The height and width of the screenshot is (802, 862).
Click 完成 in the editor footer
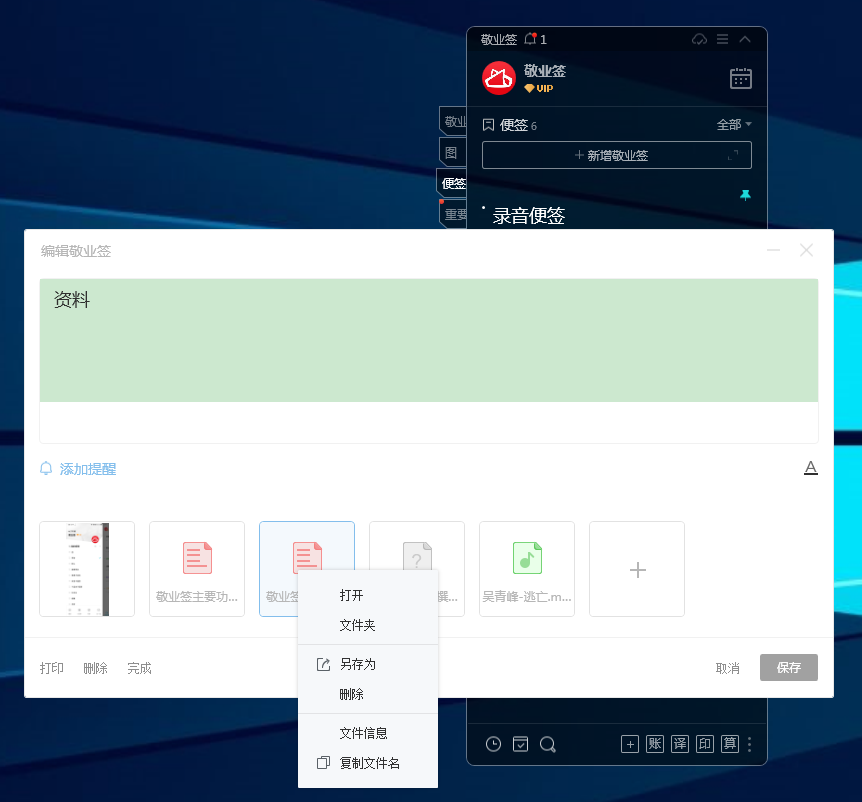click(139, 668)
